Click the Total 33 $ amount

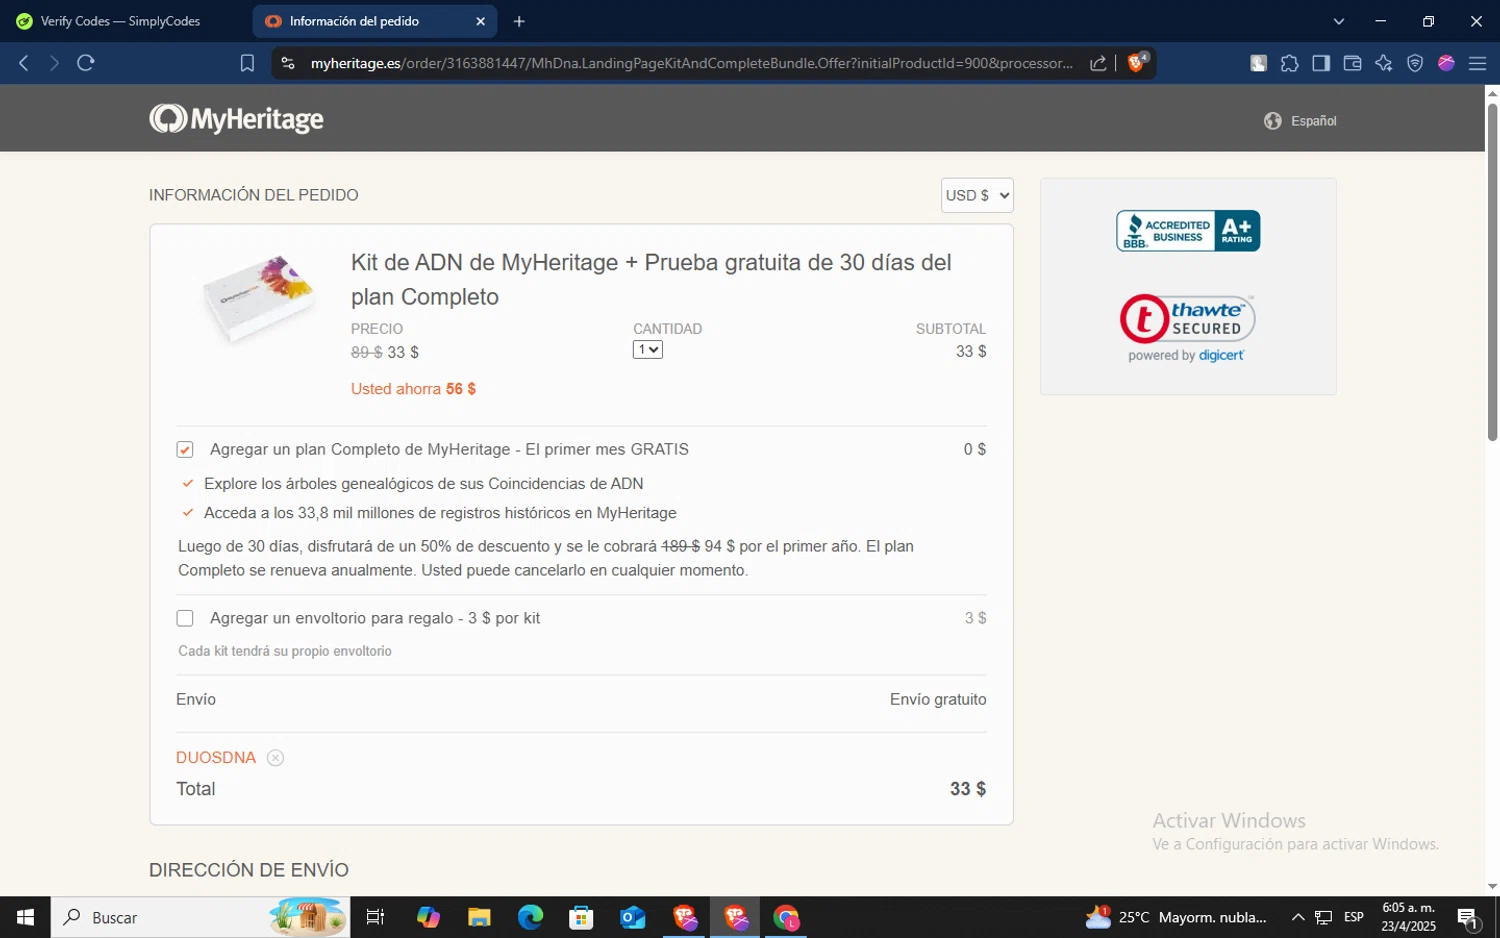967,789
